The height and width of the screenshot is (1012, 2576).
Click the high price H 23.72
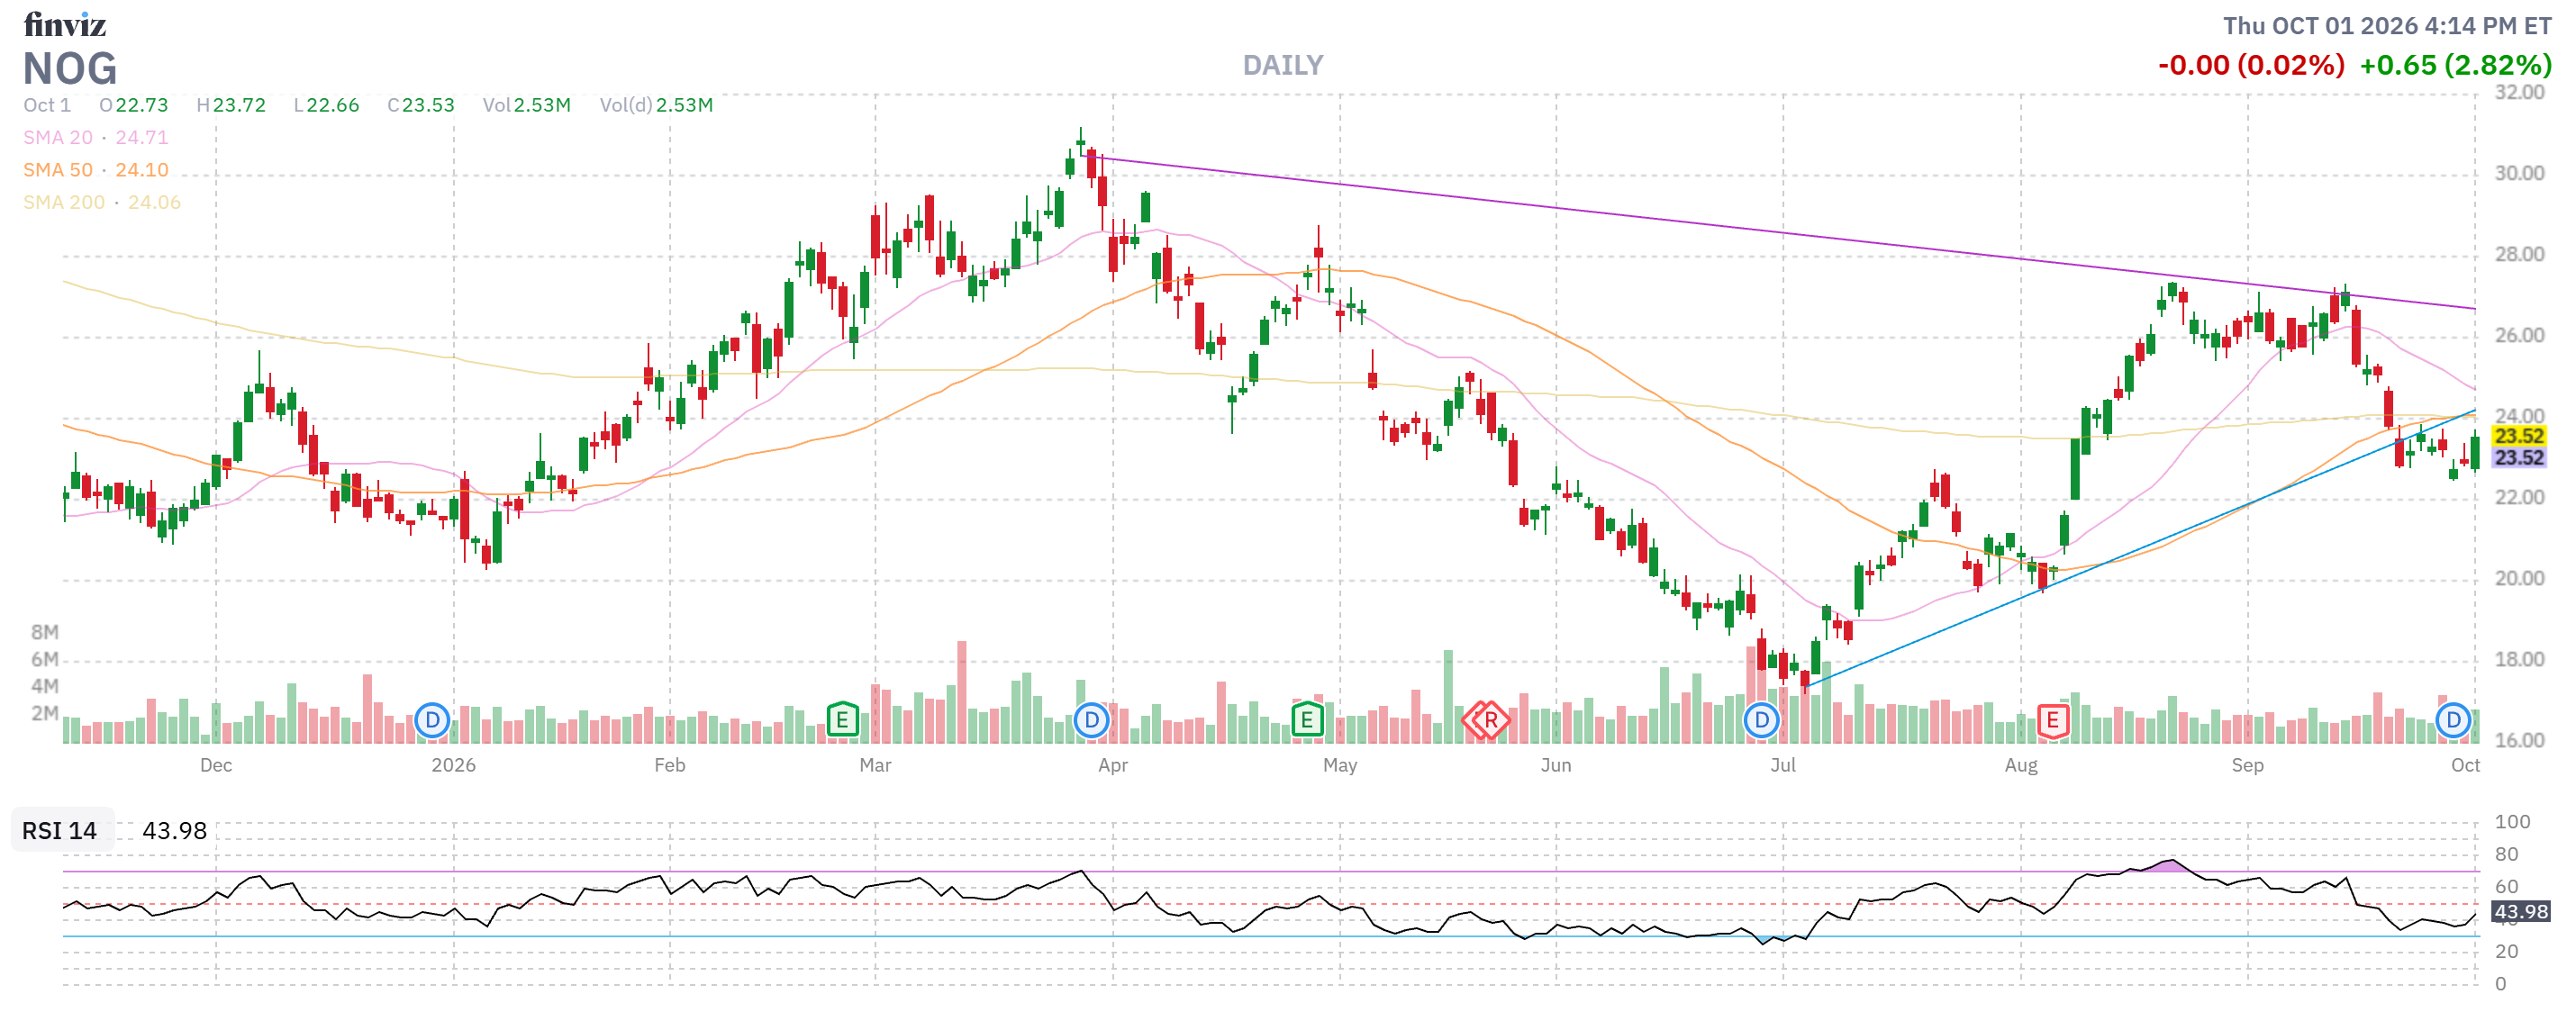231,105
